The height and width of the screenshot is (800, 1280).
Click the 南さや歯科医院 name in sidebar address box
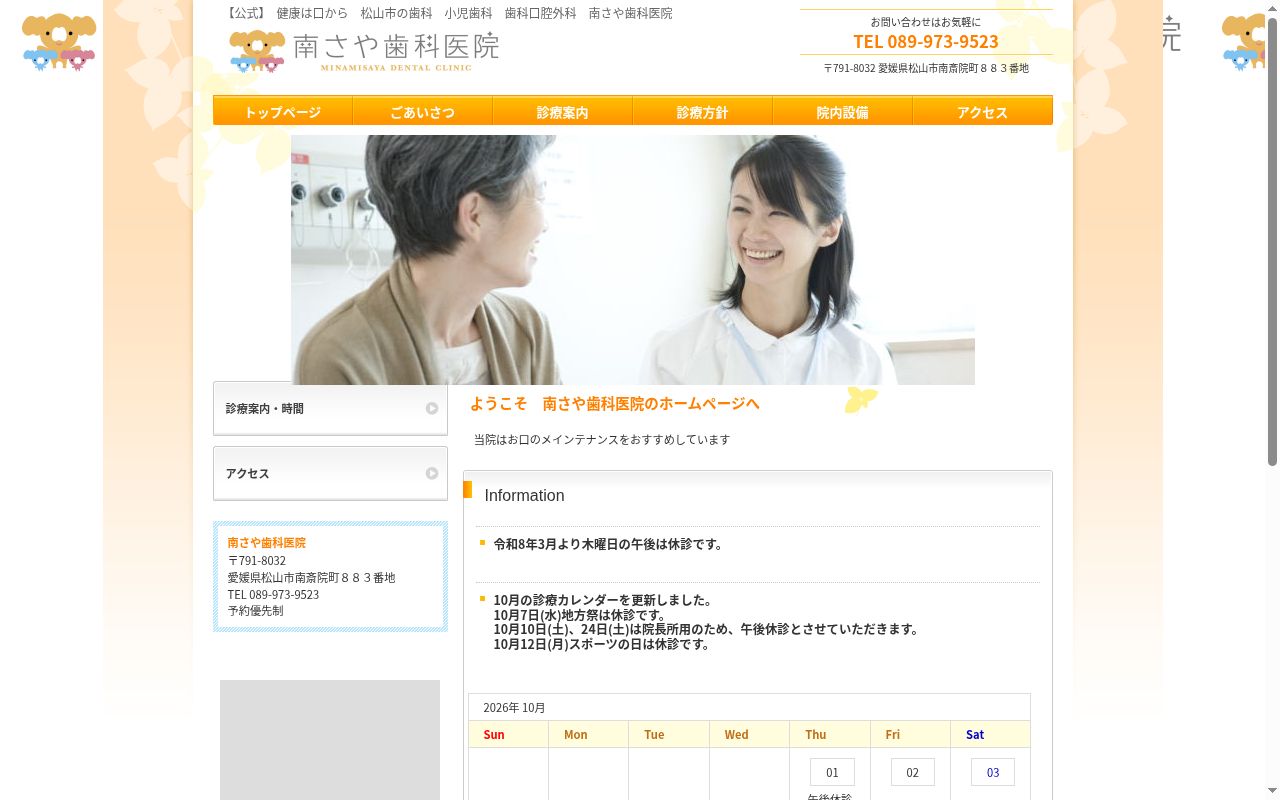(266, 542)
